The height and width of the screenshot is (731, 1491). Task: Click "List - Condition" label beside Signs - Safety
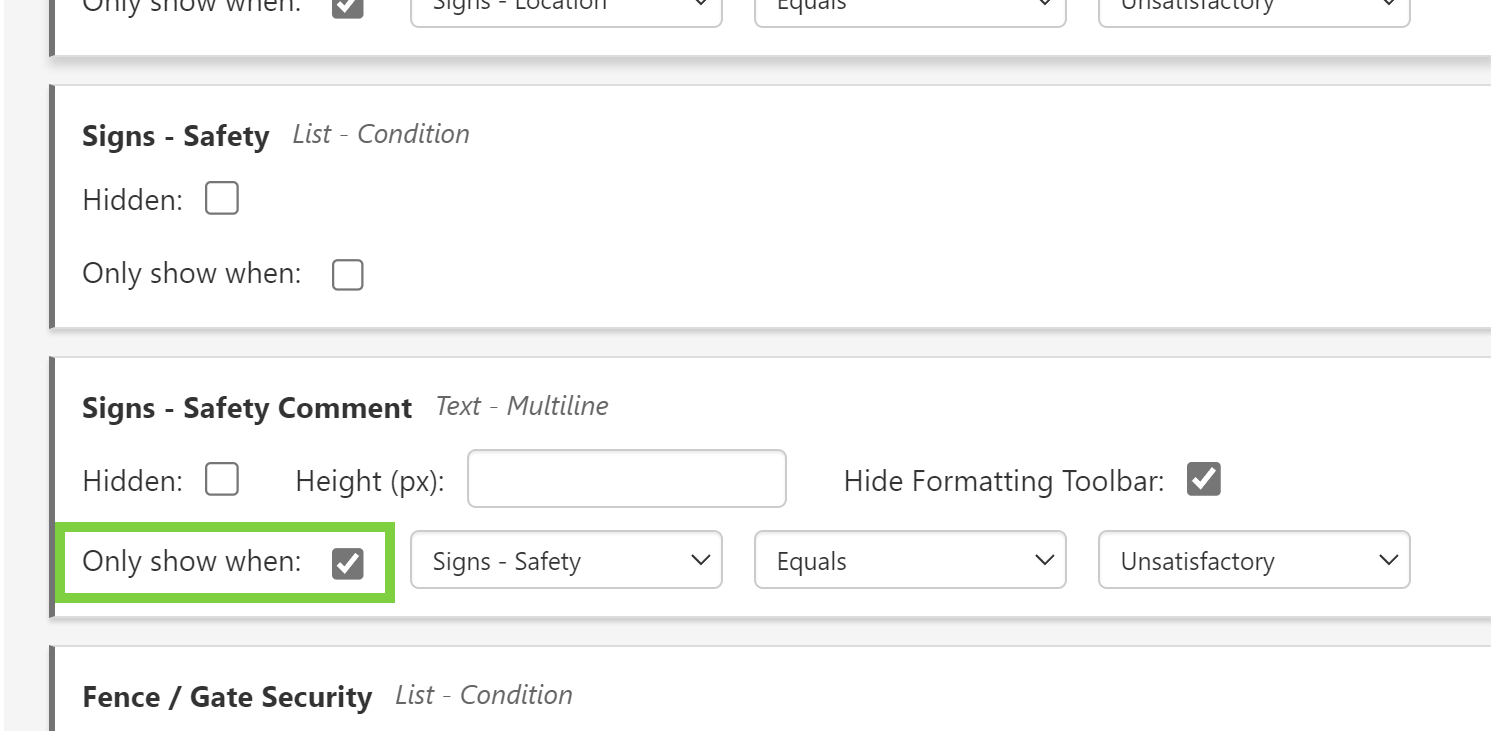pyautogui.click(x=381, y=134)
